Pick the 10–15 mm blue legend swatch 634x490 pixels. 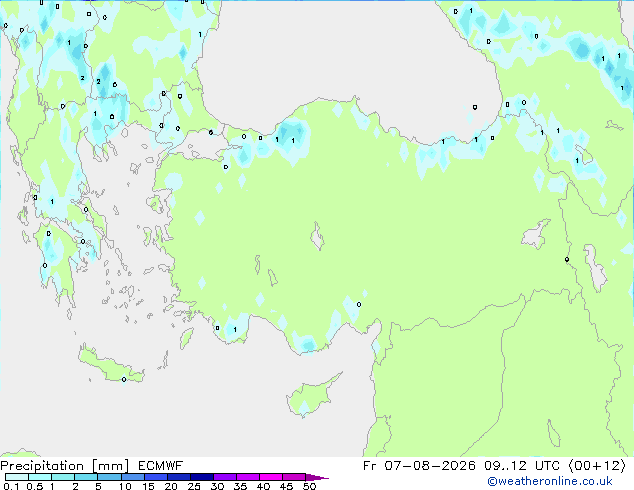click(x=132, y=477)
